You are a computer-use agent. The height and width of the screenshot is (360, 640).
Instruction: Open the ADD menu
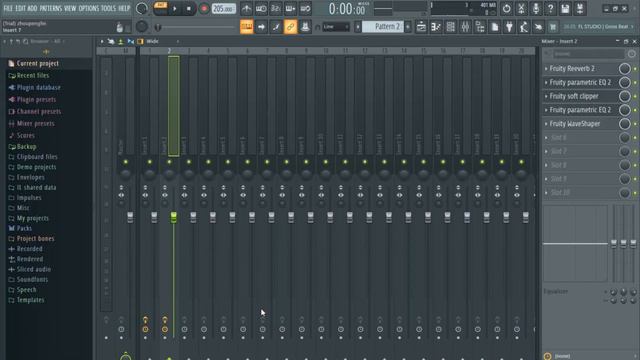[x=32, y=8]
